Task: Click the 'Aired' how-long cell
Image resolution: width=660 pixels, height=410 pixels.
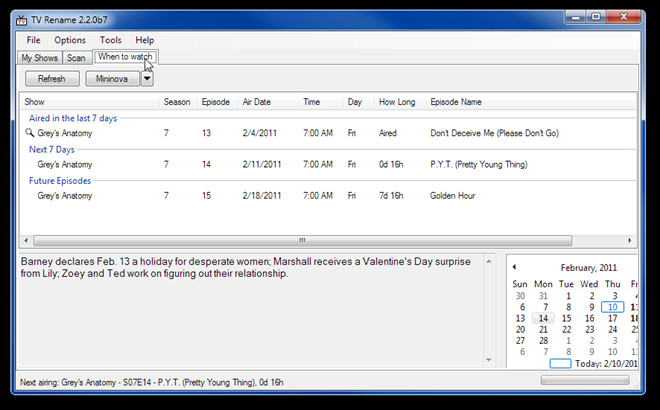Action: 388,133
